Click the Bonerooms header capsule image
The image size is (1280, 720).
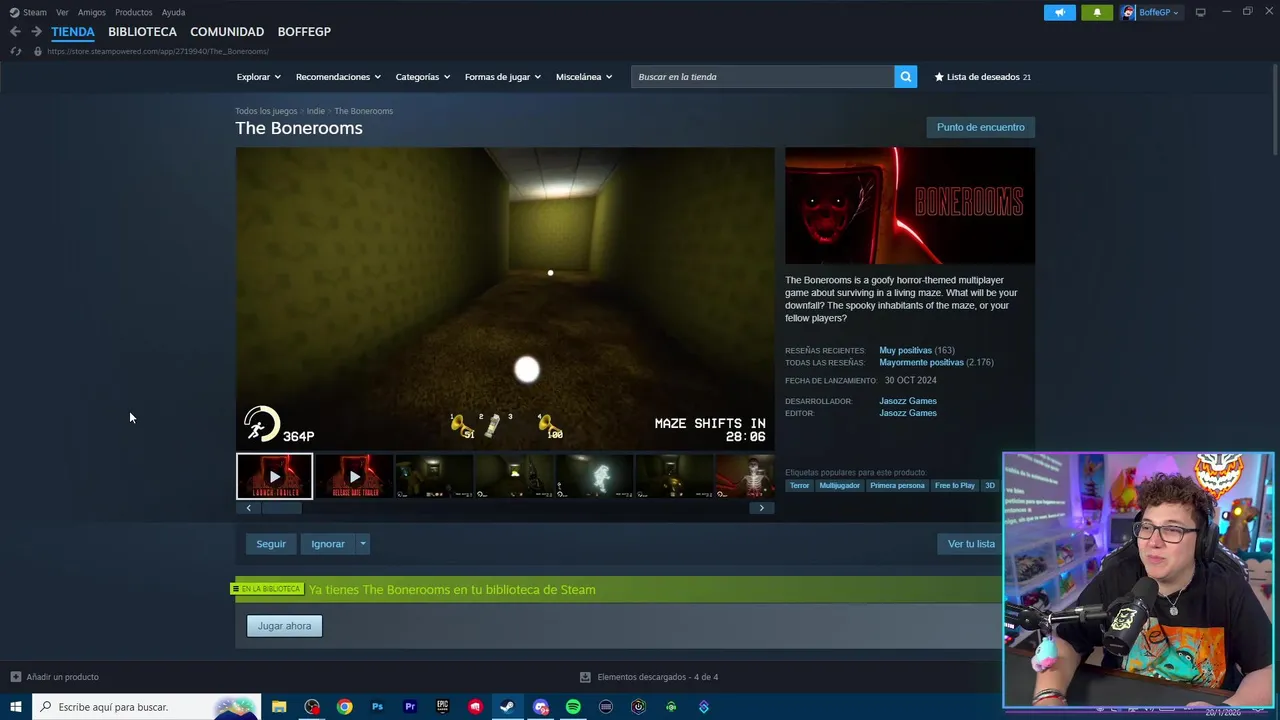pos(910,206)
